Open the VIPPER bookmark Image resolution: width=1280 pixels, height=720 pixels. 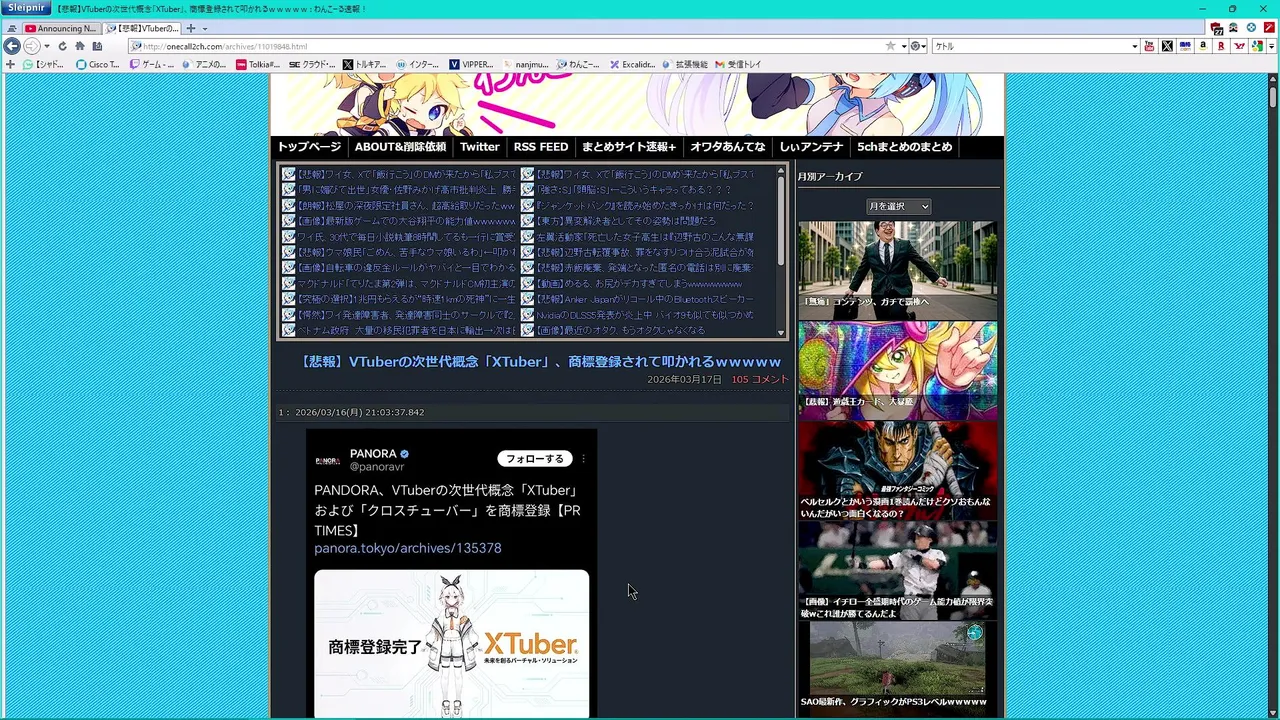tap(471, 64)
